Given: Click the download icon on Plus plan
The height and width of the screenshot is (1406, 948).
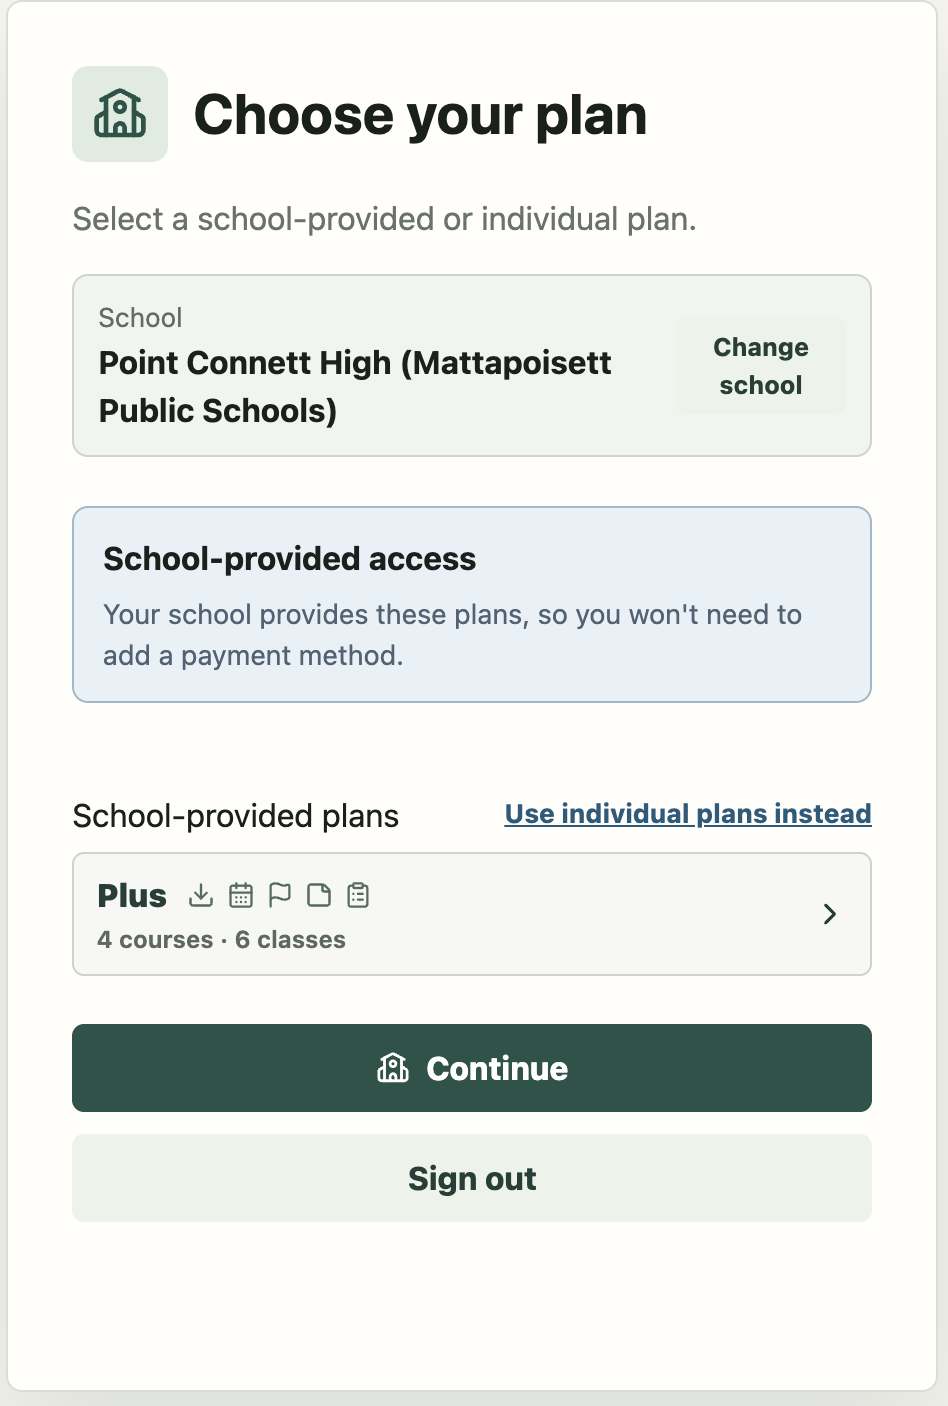Looking at the screenshot, I should pyautogui.click(x=201, y=895).
